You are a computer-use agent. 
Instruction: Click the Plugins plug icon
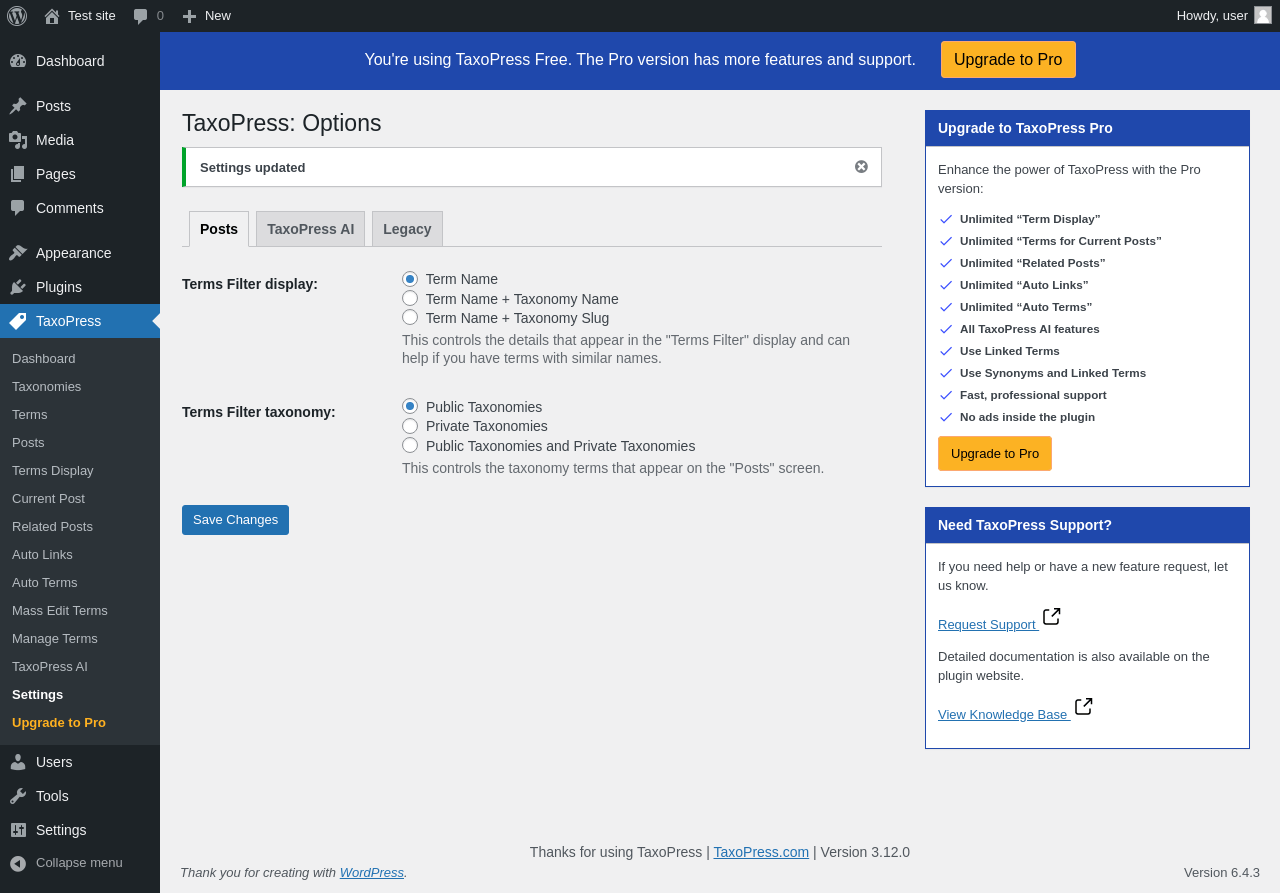click(18, 287)
